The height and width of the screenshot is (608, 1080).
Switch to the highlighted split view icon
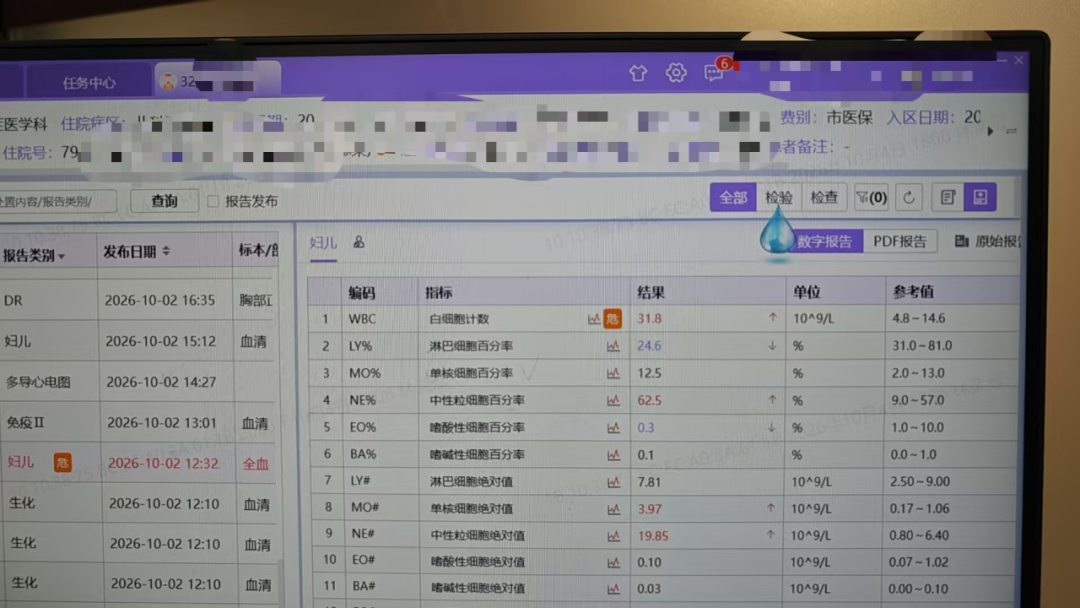pos(980,198)
